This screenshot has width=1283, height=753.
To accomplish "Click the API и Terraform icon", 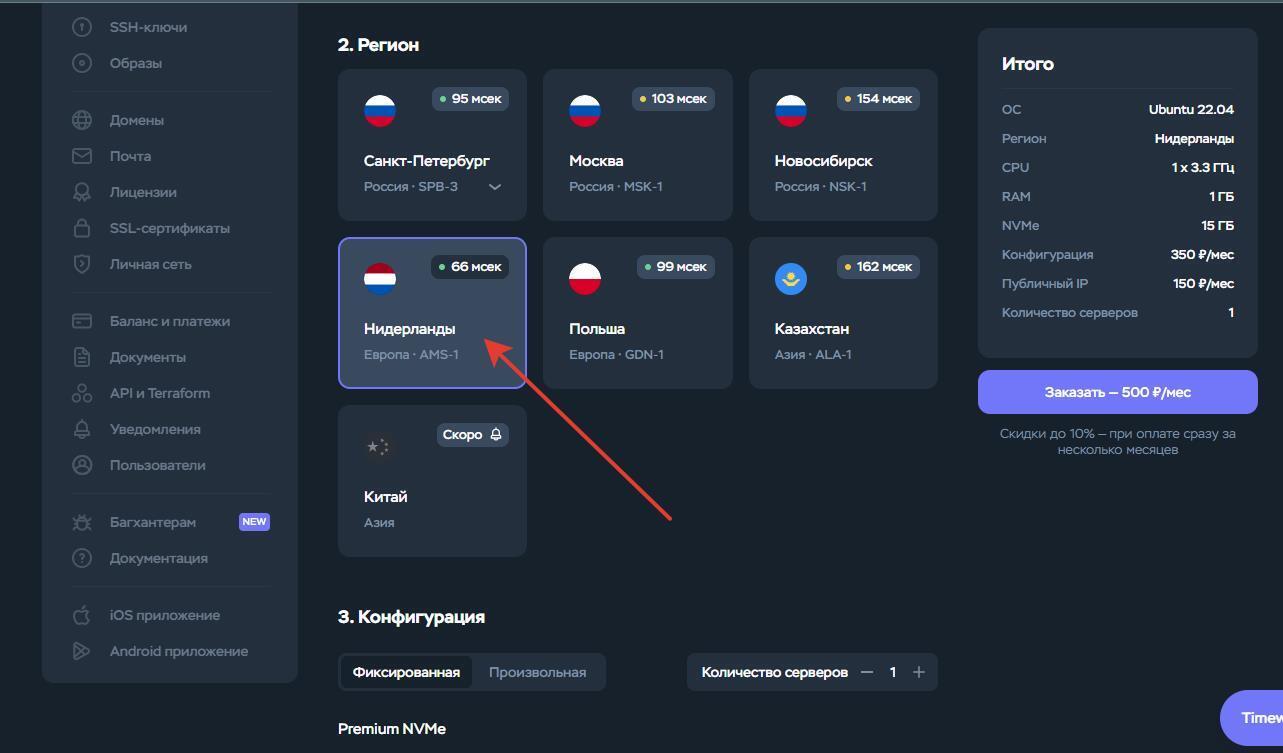I will [81, 393].
